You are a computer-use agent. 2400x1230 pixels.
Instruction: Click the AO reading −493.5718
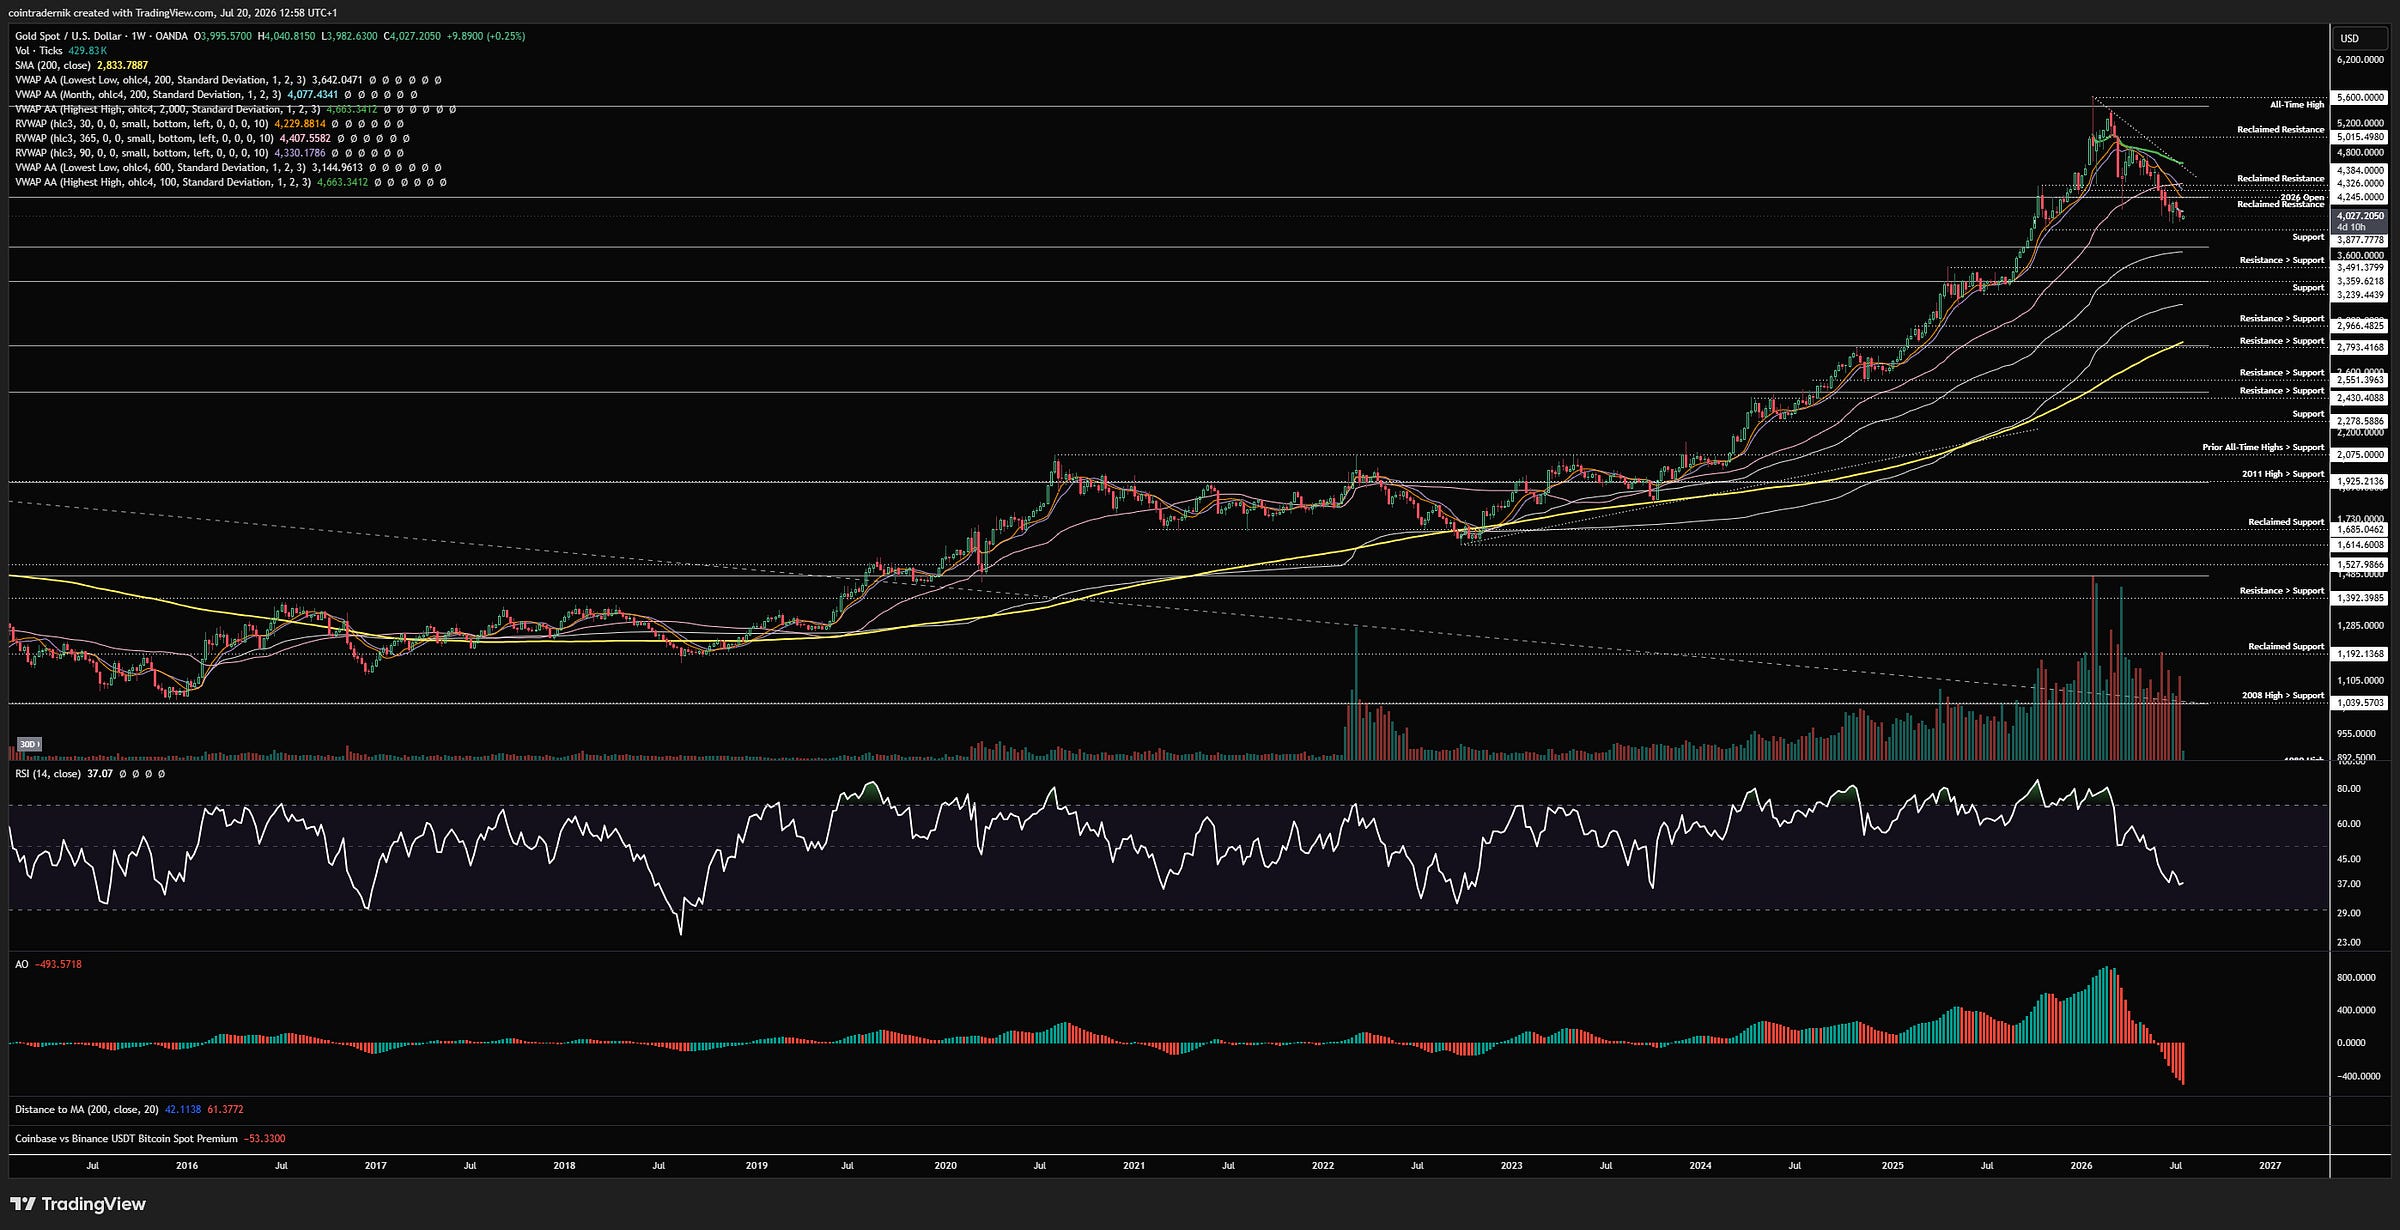tap(58, 965)
